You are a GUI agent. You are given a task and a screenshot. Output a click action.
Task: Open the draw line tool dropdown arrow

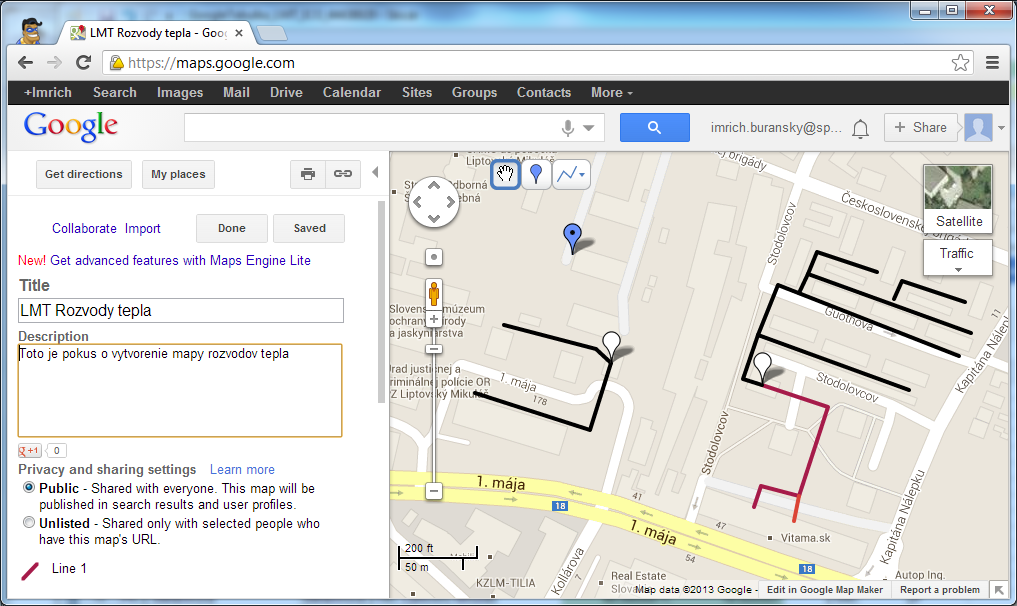click(x=582, y=175)
